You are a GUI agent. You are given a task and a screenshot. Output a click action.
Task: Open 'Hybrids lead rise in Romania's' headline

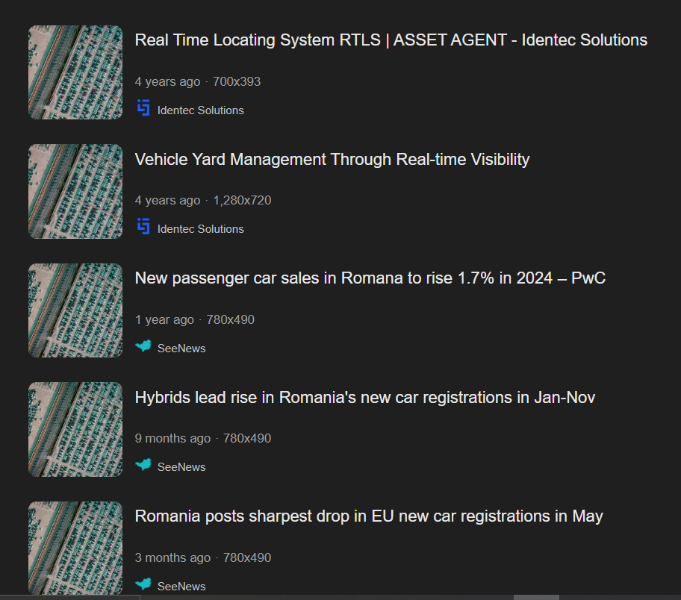coord(365,397)
